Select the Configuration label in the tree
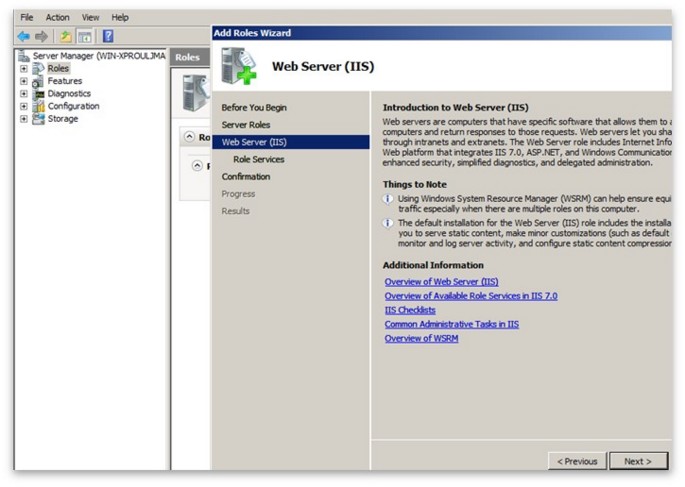Image resolution: width=685 pixels, height=487 pixels. click(x=73, y=106)
